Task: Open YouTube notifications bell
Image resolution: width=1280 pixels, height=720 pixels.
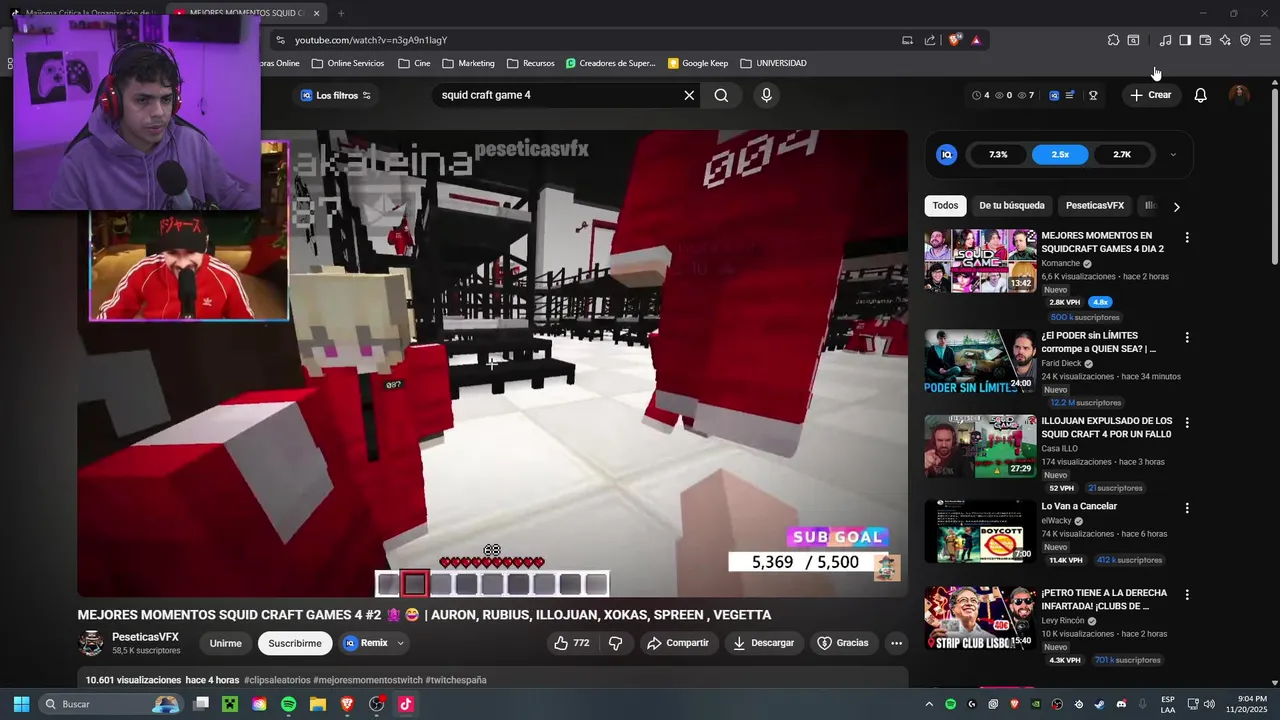Action: pos(1200,95)
